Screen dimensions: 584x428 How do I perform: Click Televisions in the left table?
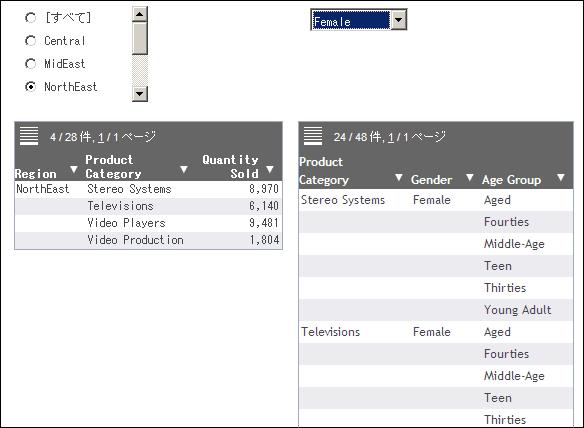[120, 206]
